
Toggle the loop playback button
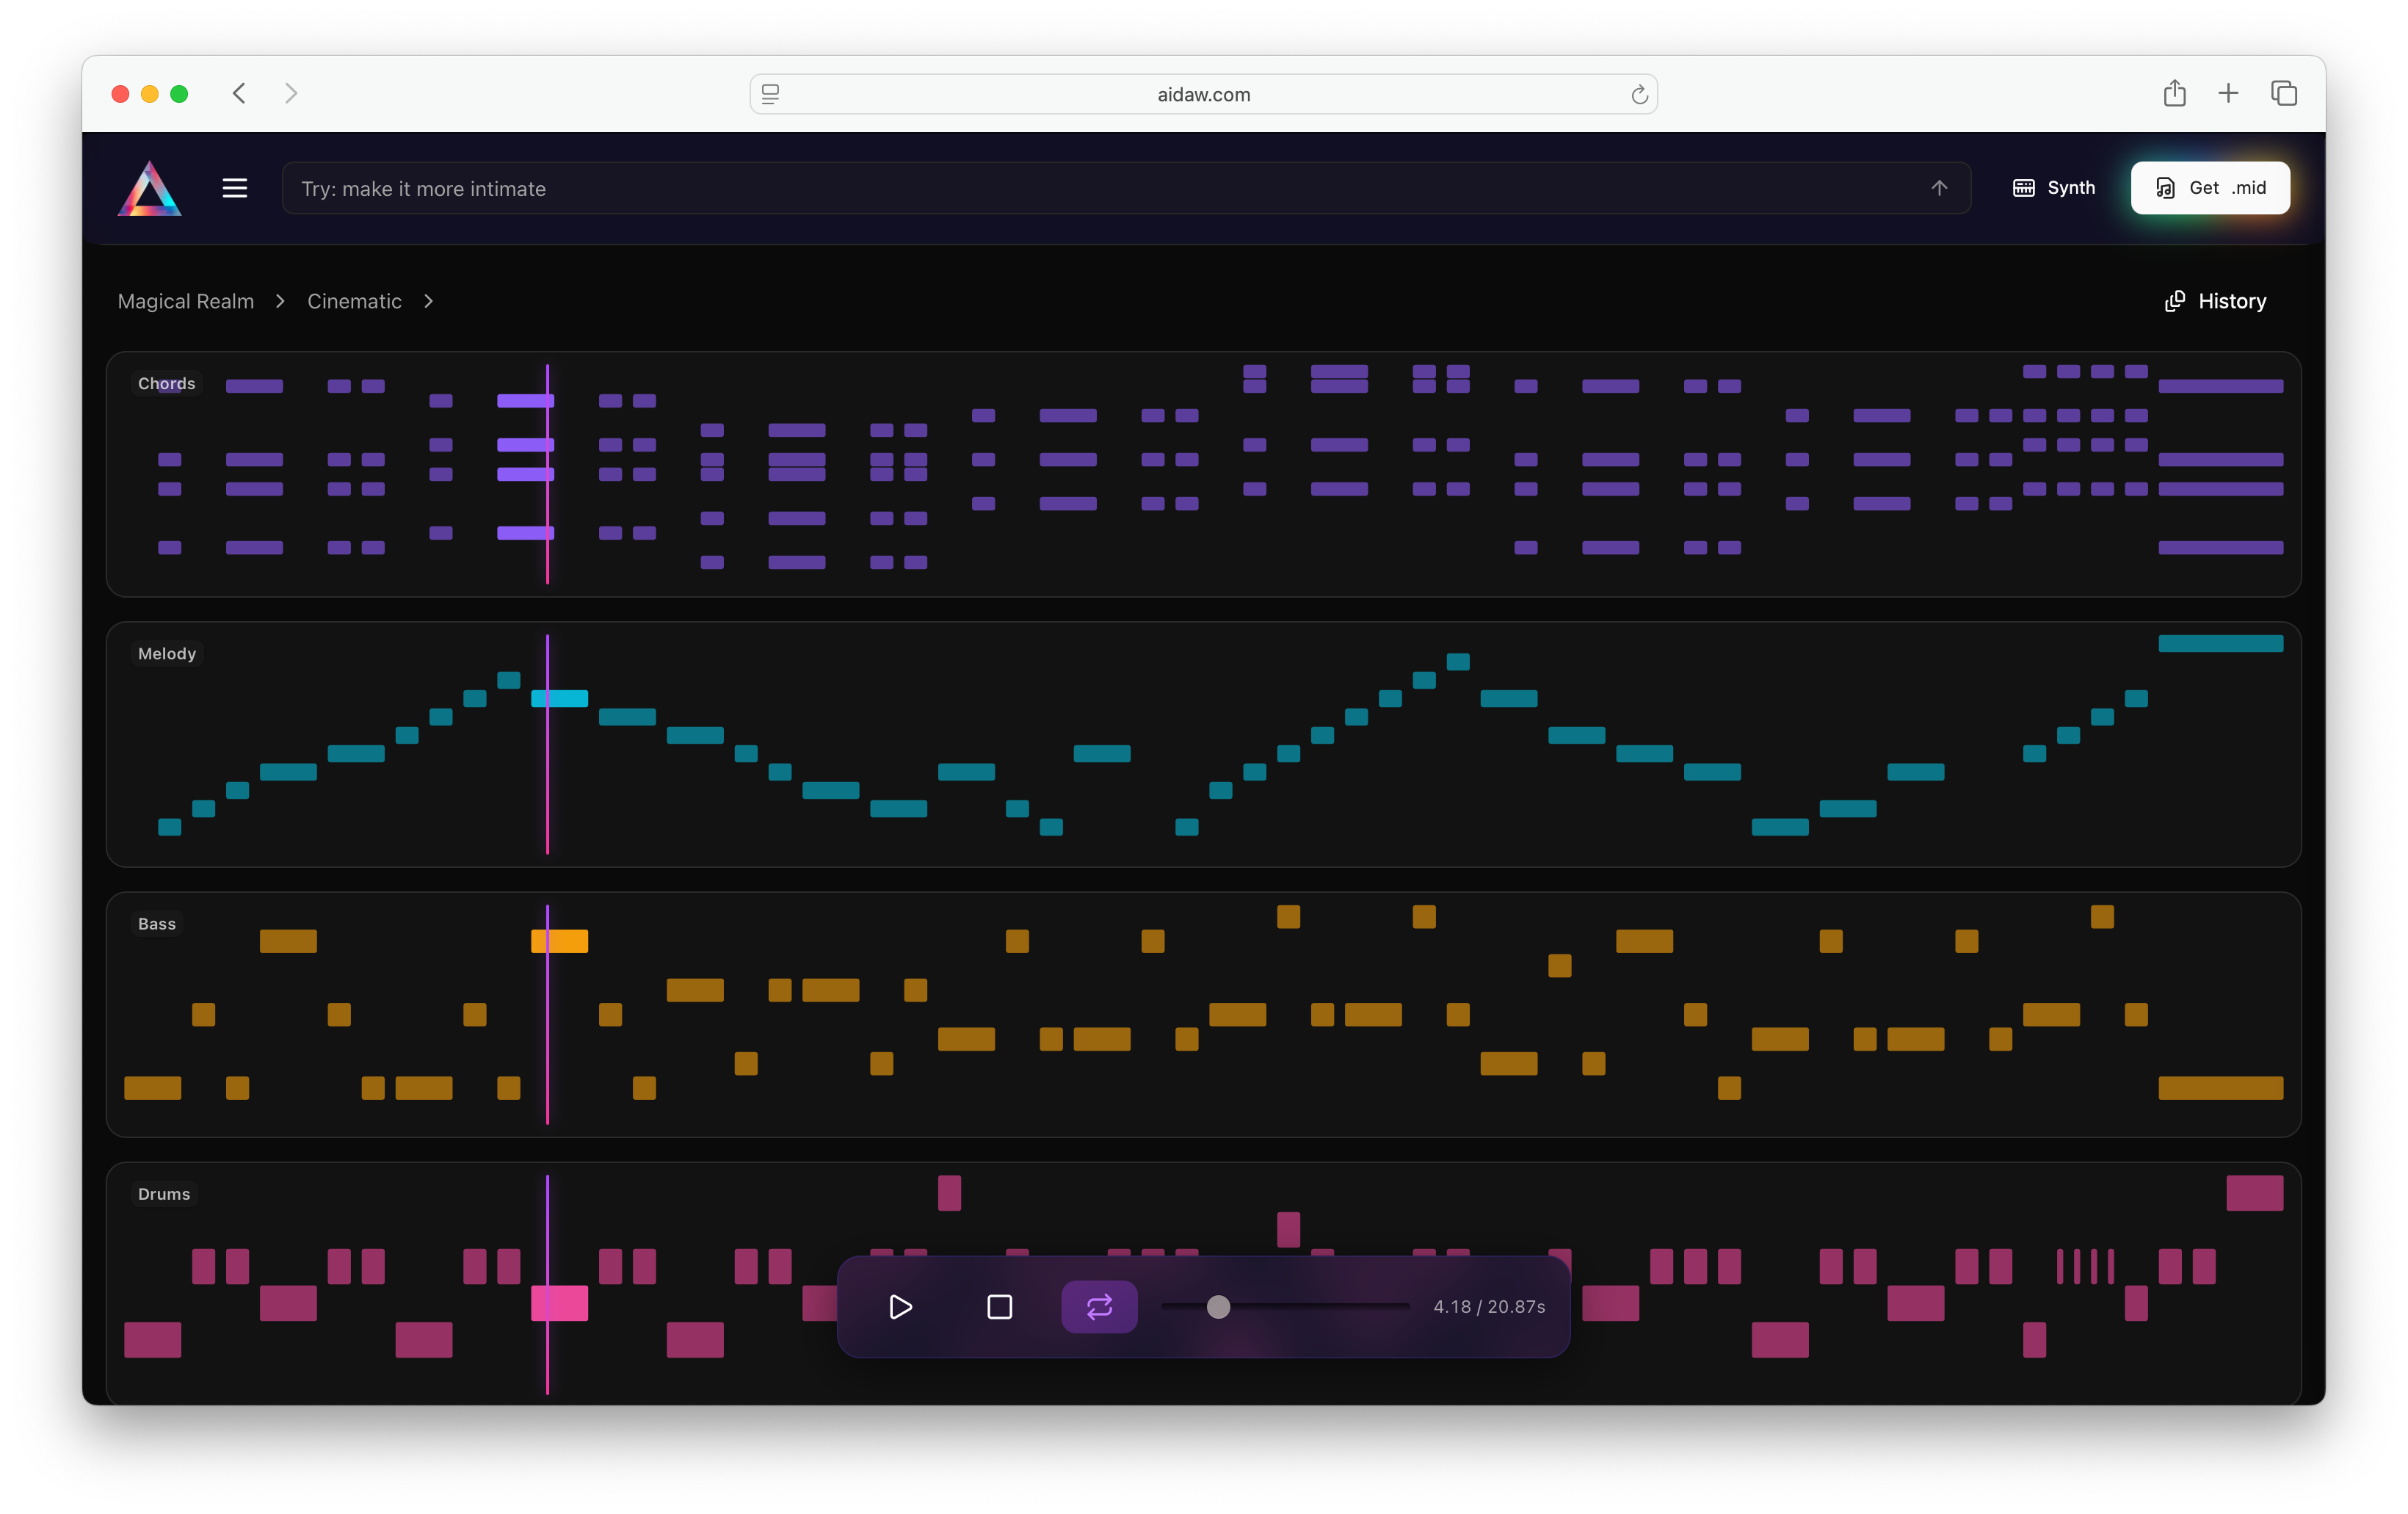point(1099,1307)
